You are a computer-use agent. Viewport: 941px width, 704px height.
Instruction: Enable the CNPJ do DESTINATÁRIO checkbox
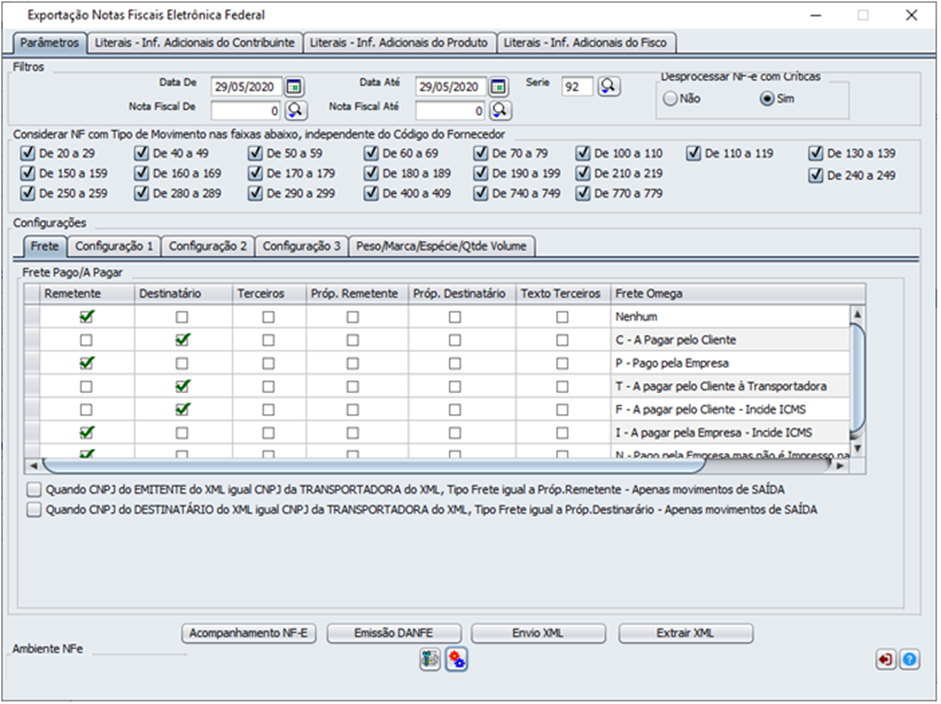(34, 510)
